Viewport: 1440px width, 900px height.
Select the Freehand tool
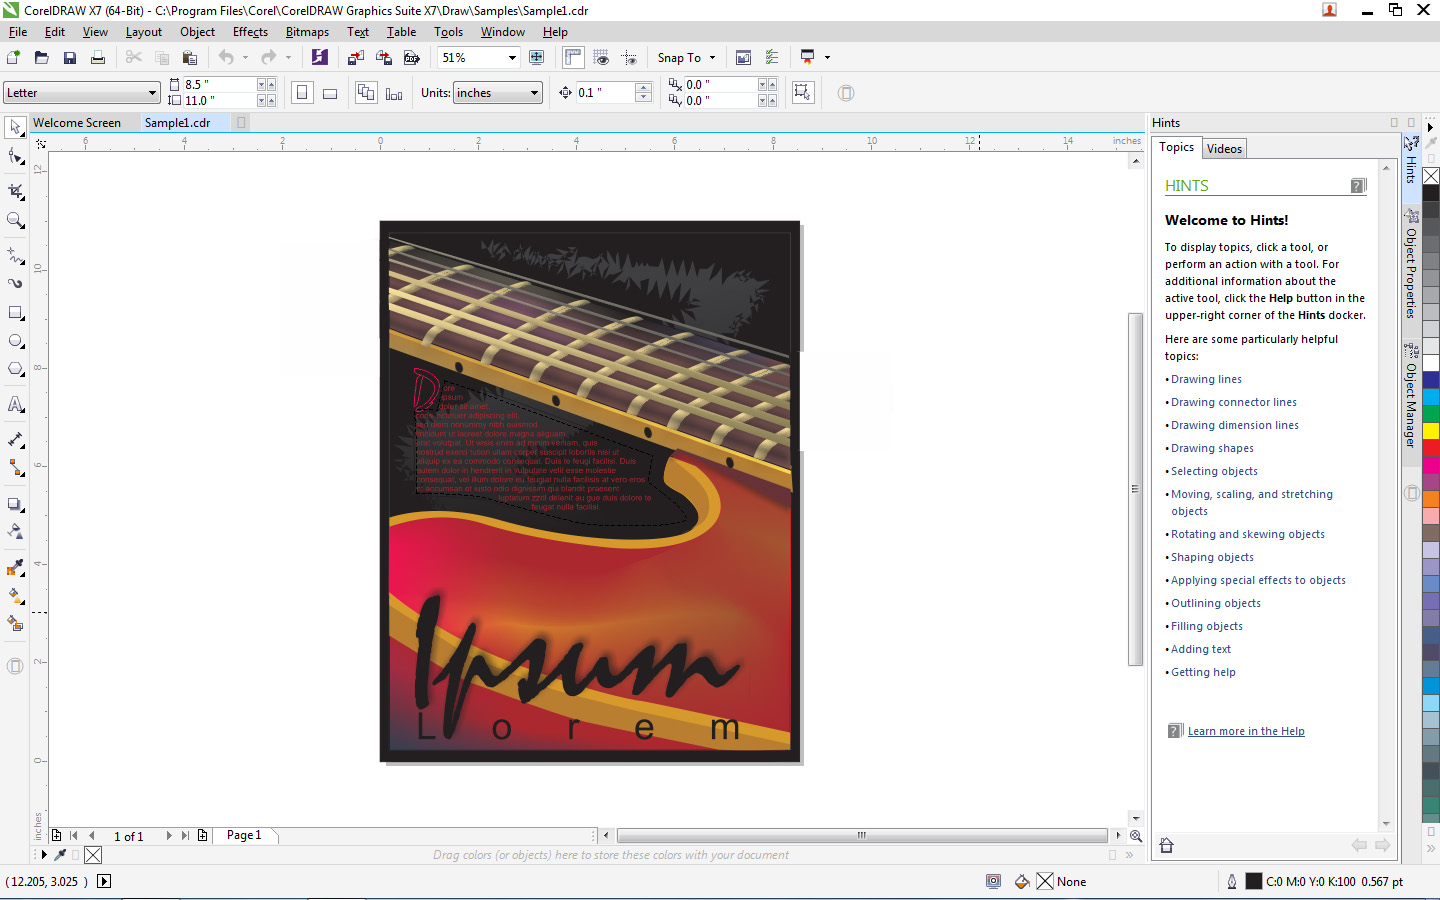15,255
